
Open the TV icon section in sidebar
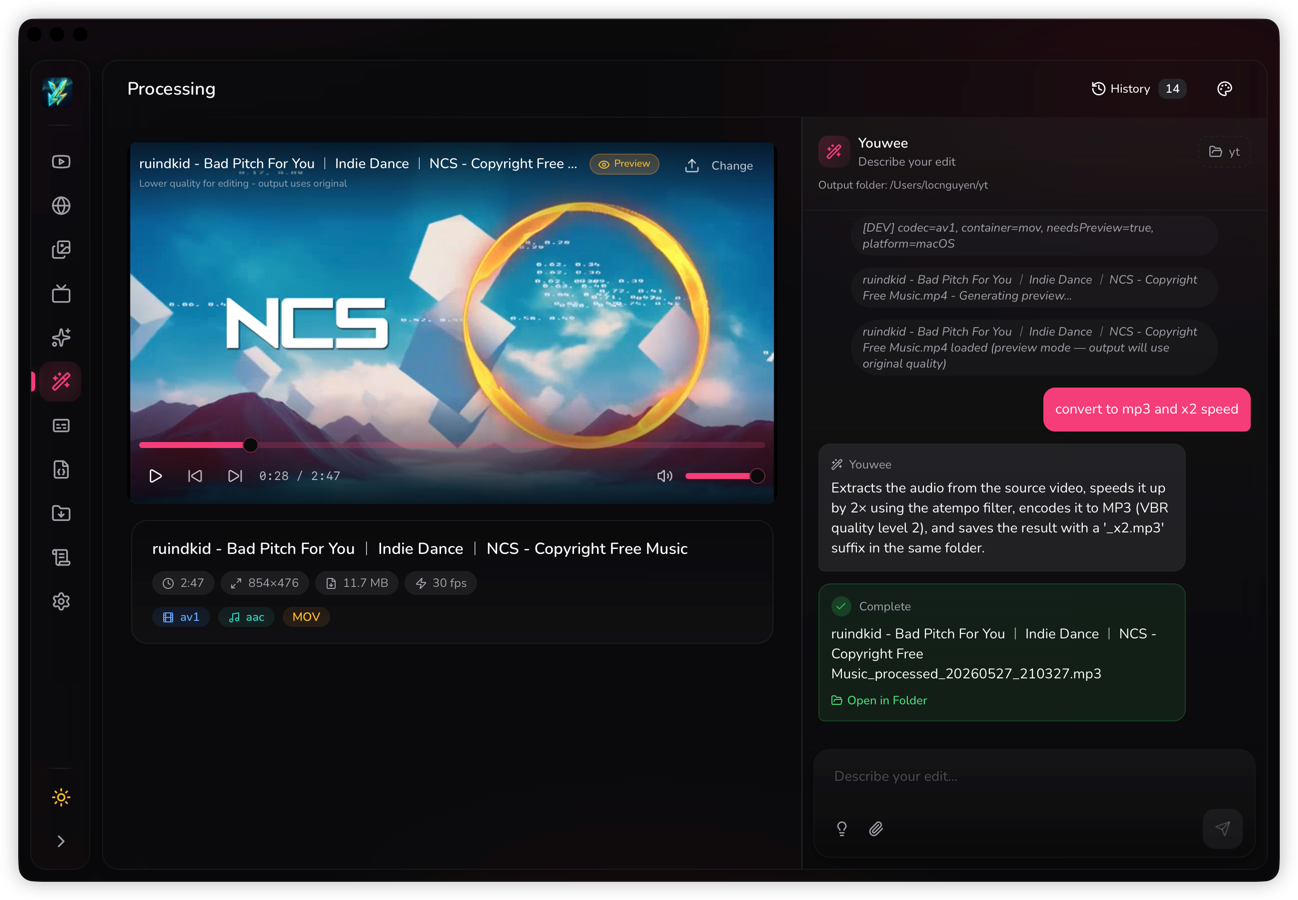[x=61, y=294]
